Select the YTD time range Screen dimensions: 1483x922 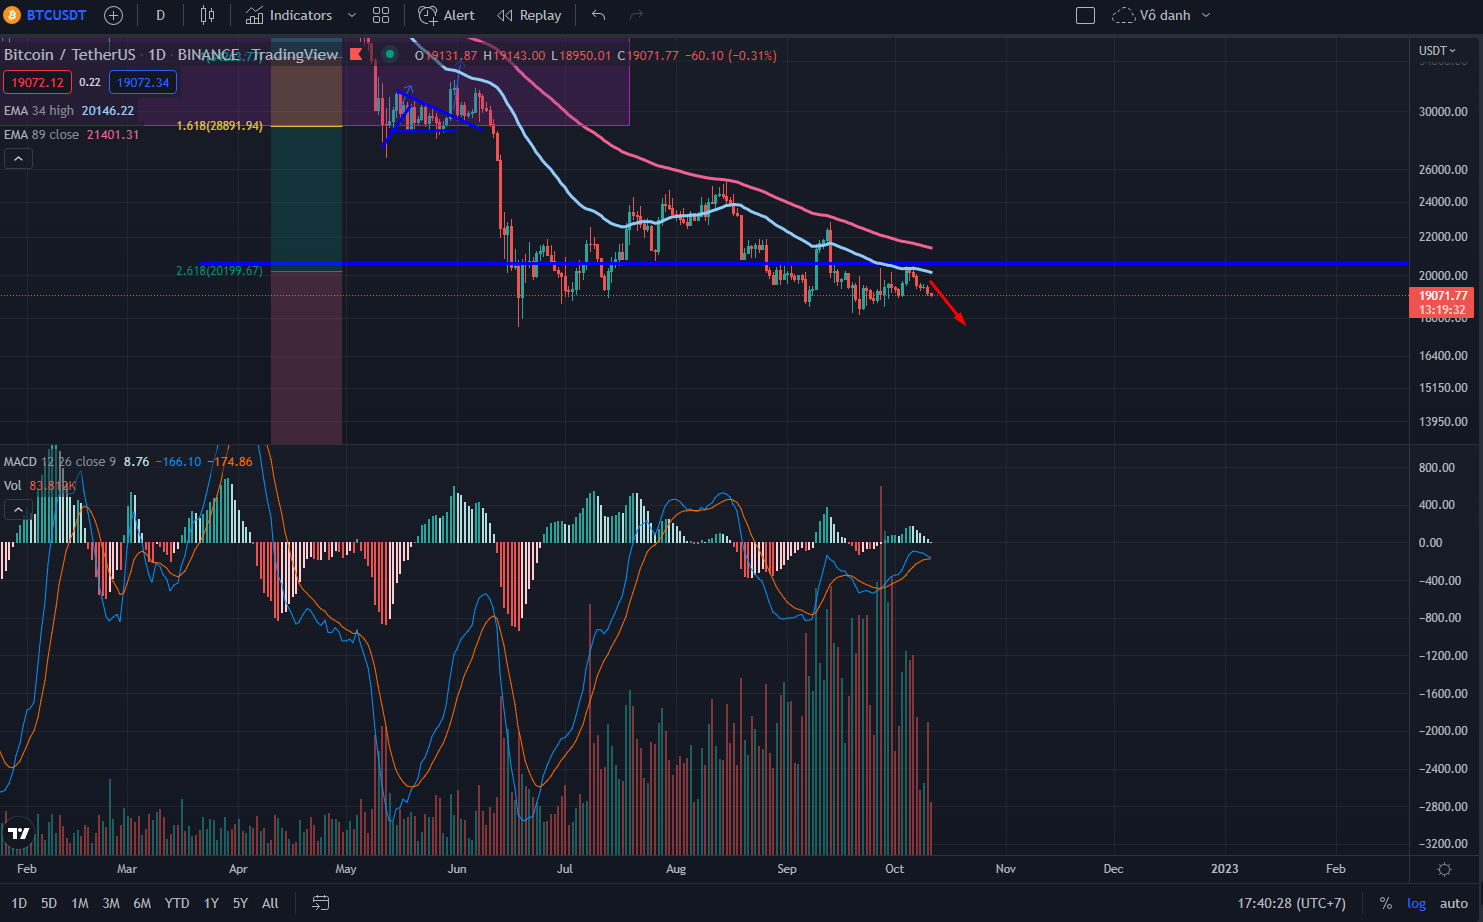tap(177, 903)
